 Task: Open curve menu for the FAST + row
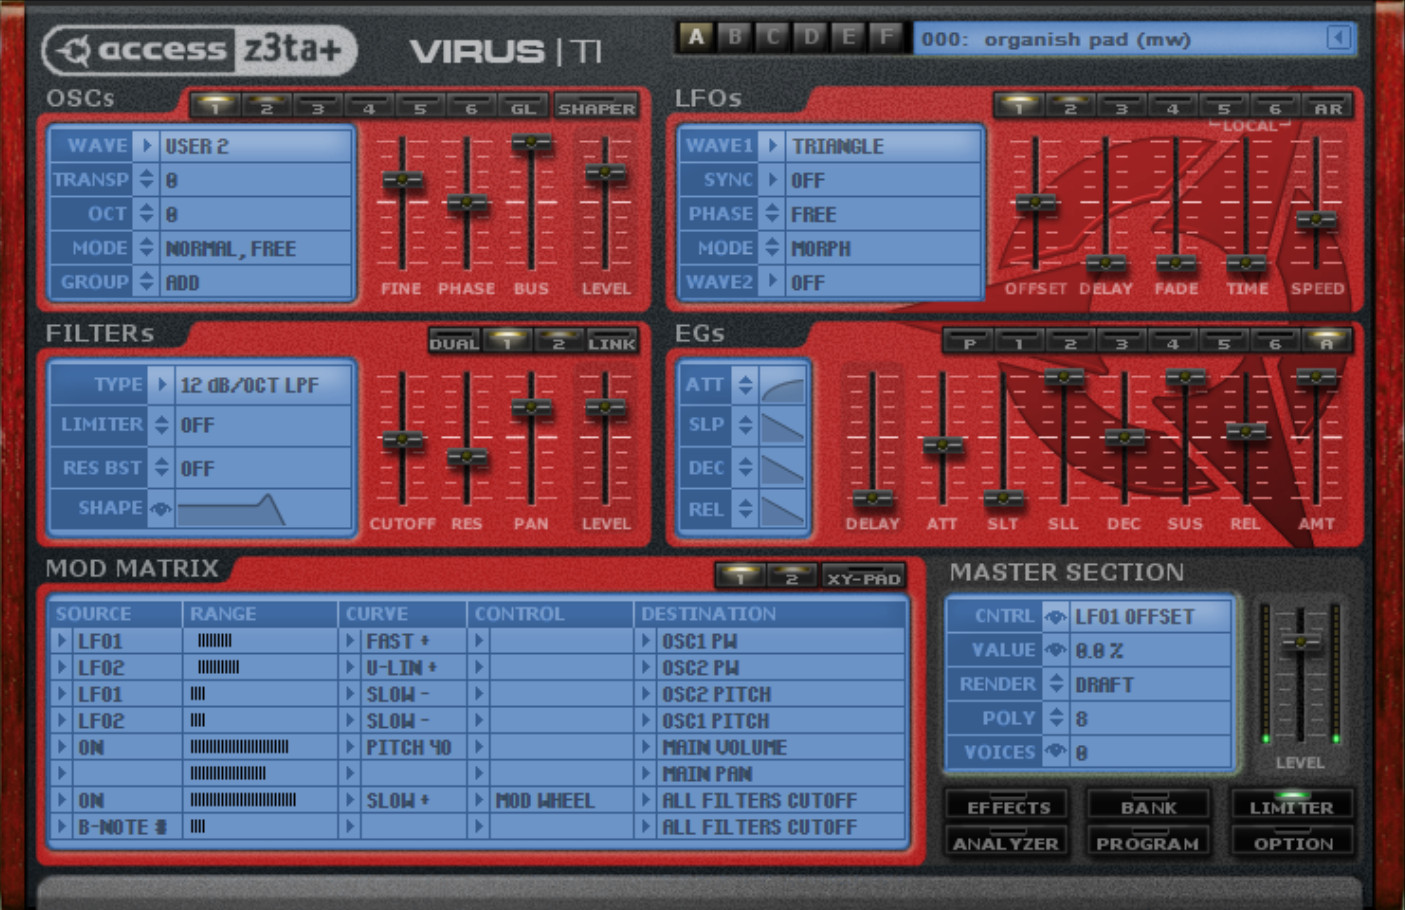pyautogui.click(x=350, y=641)
